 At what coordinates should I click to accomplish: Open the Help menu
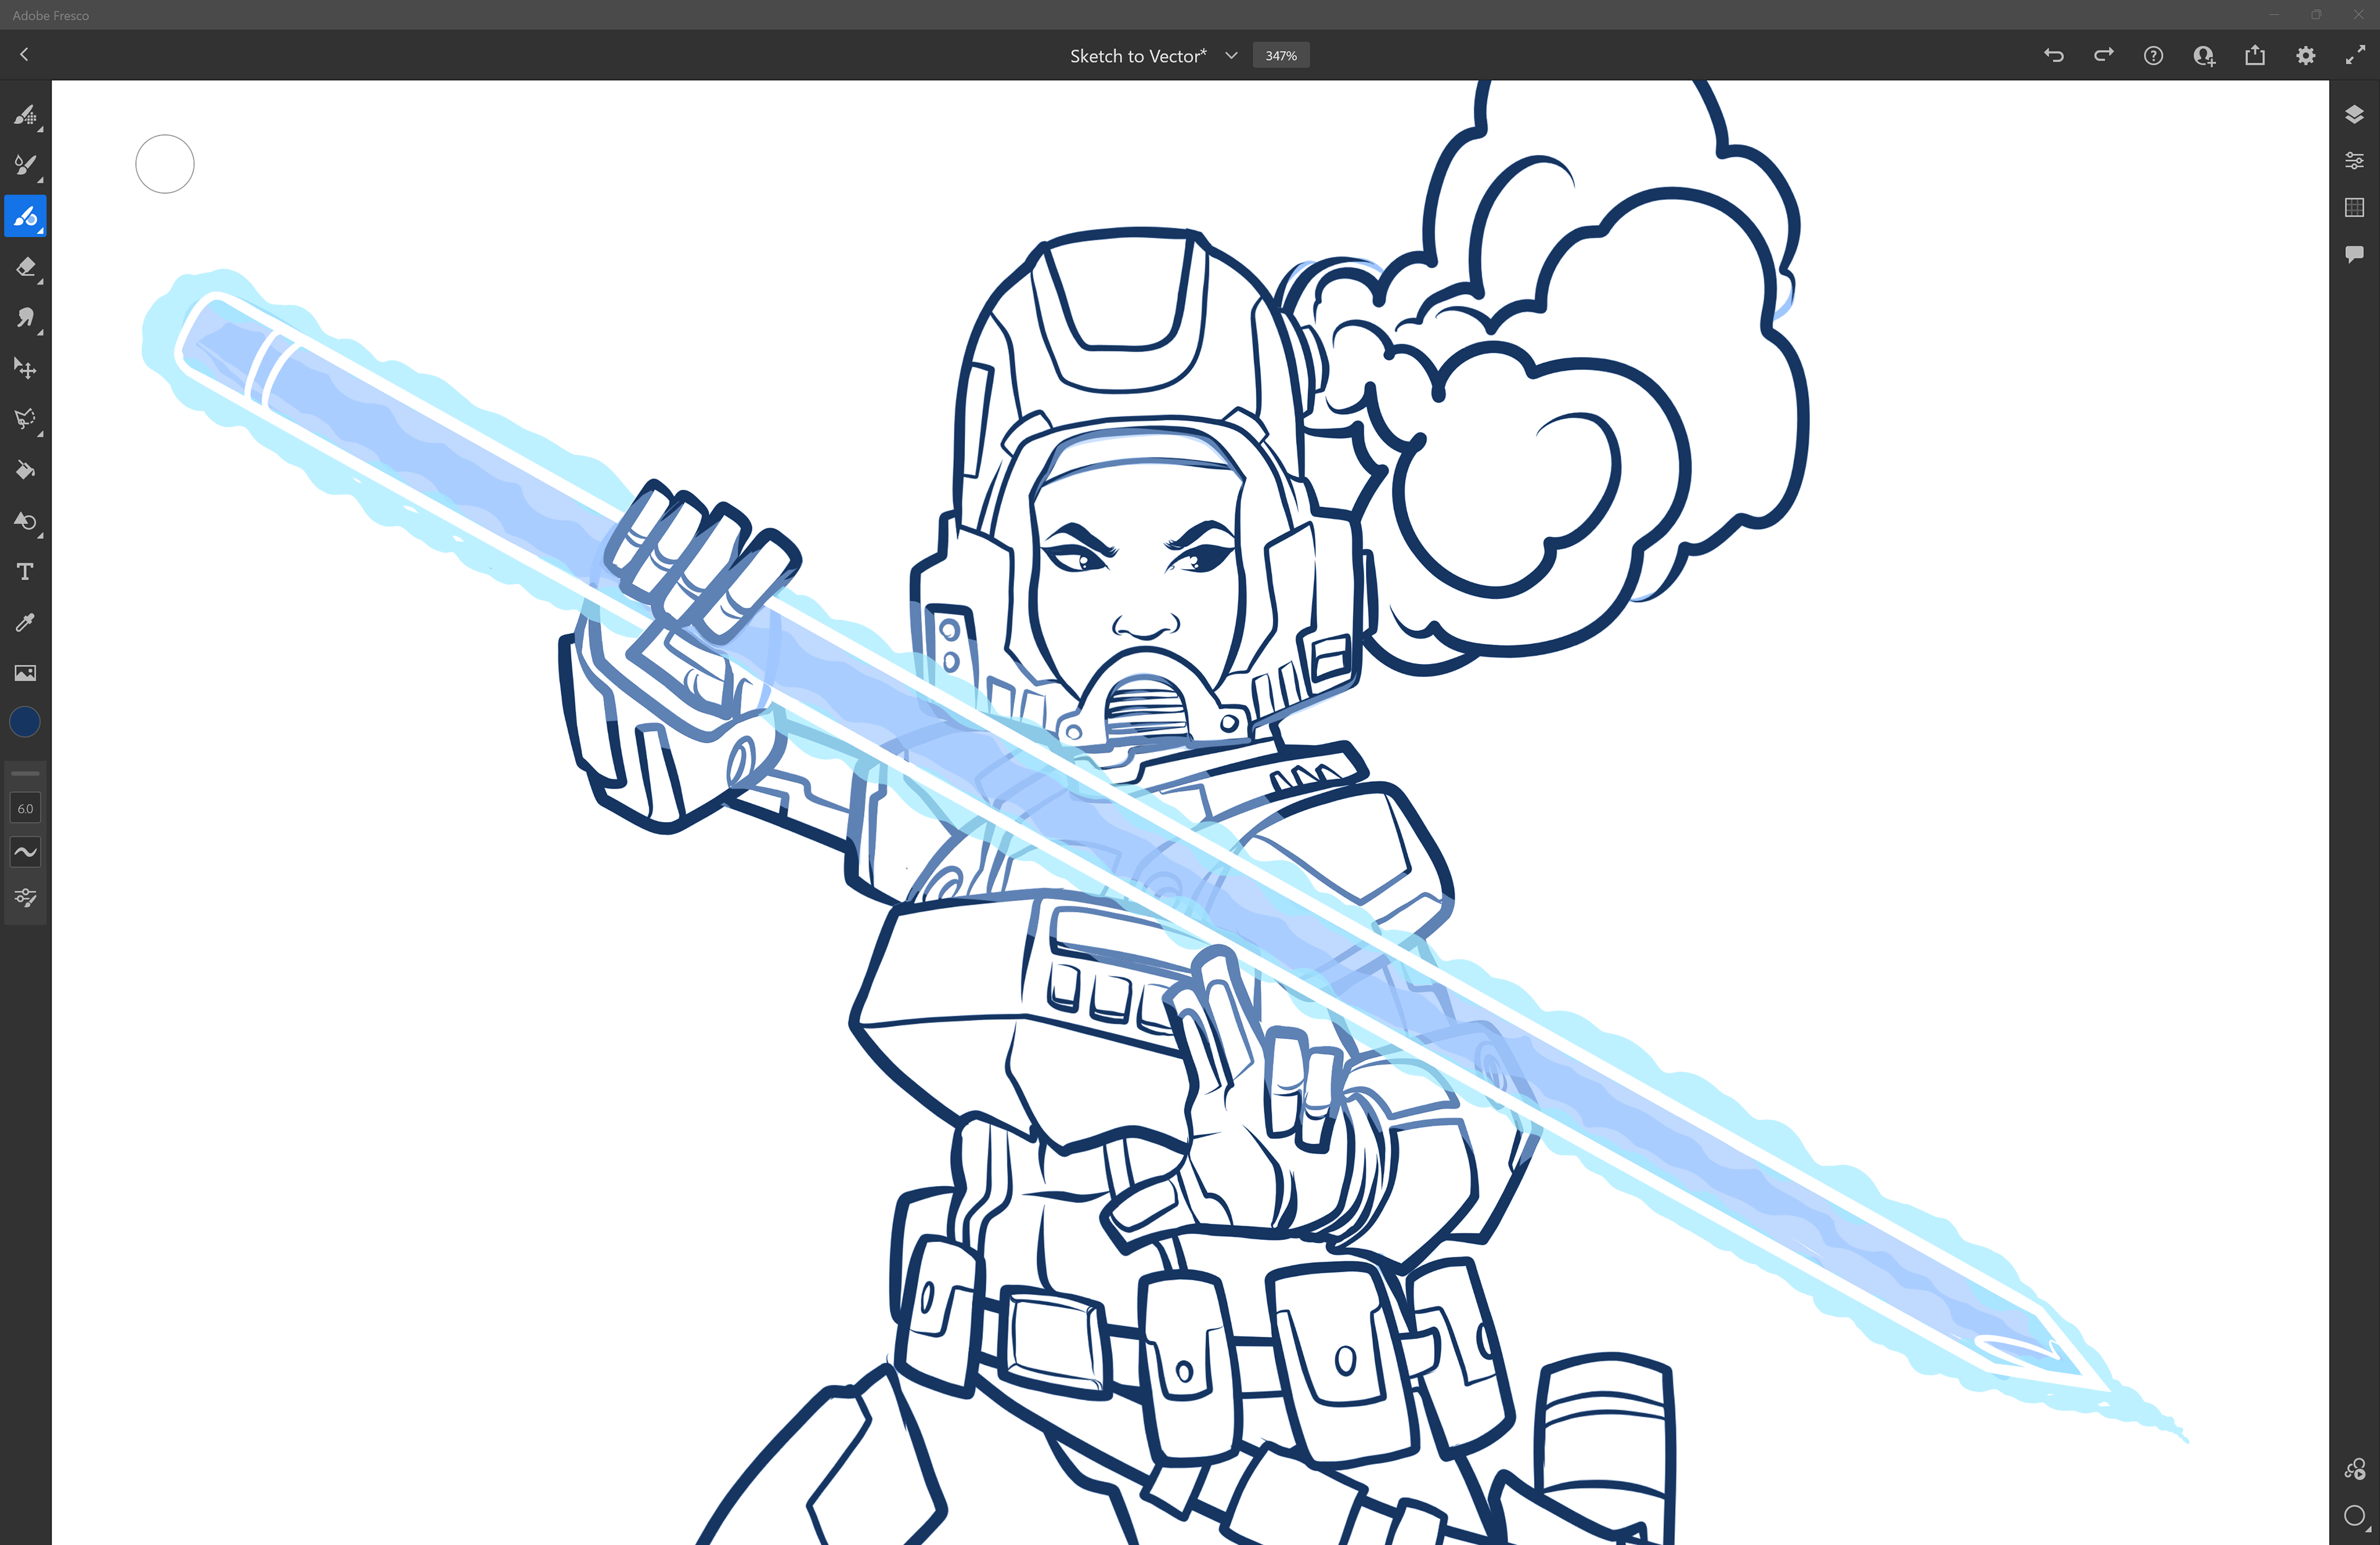coord(2153,56)
